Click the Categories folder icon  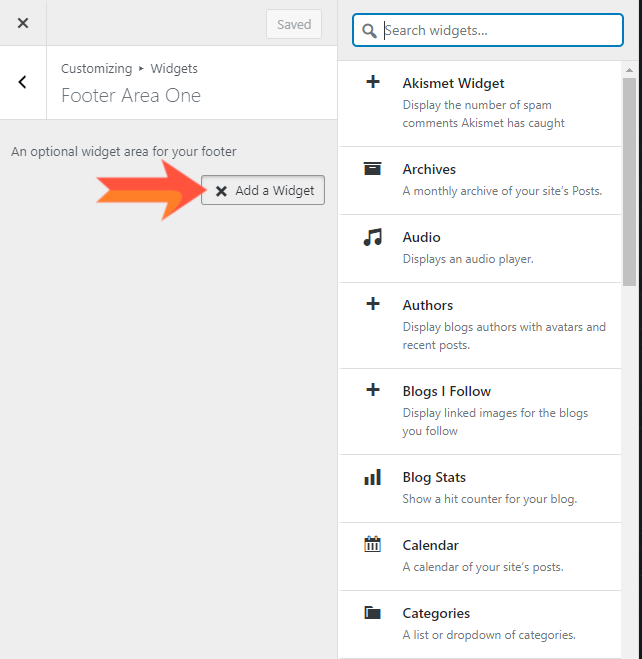coord(372,613)
